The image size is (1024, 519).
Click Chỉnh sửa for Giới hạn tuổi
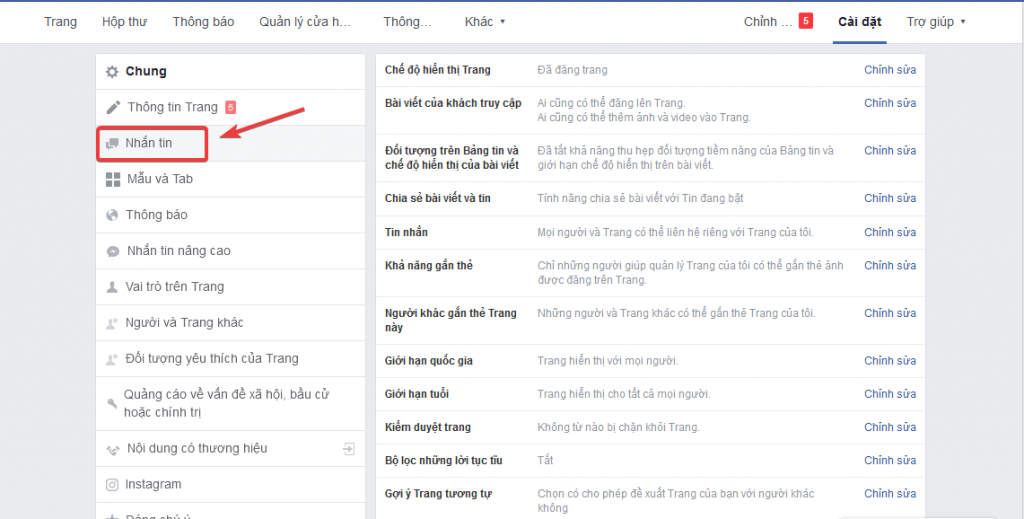tap(889, 394)
